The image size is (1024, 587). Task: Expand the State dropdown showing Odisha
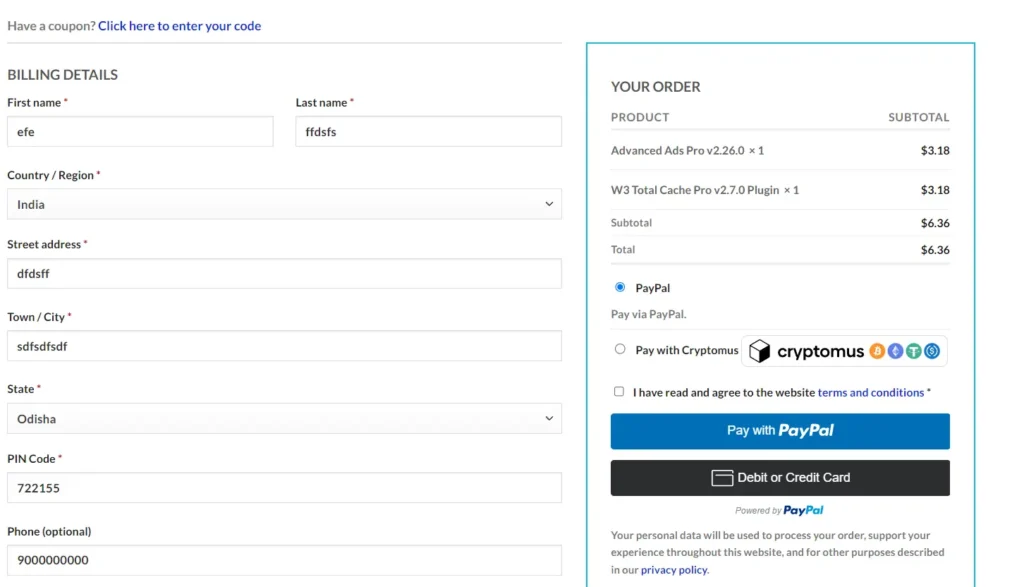[284, 419]
